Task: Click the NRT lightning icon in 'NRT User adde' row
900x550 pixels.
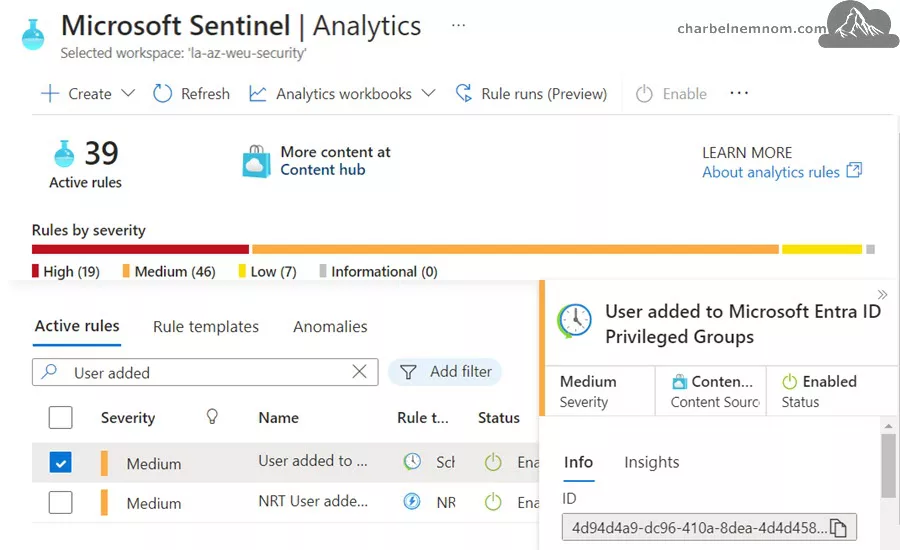Action: [412, 502]
